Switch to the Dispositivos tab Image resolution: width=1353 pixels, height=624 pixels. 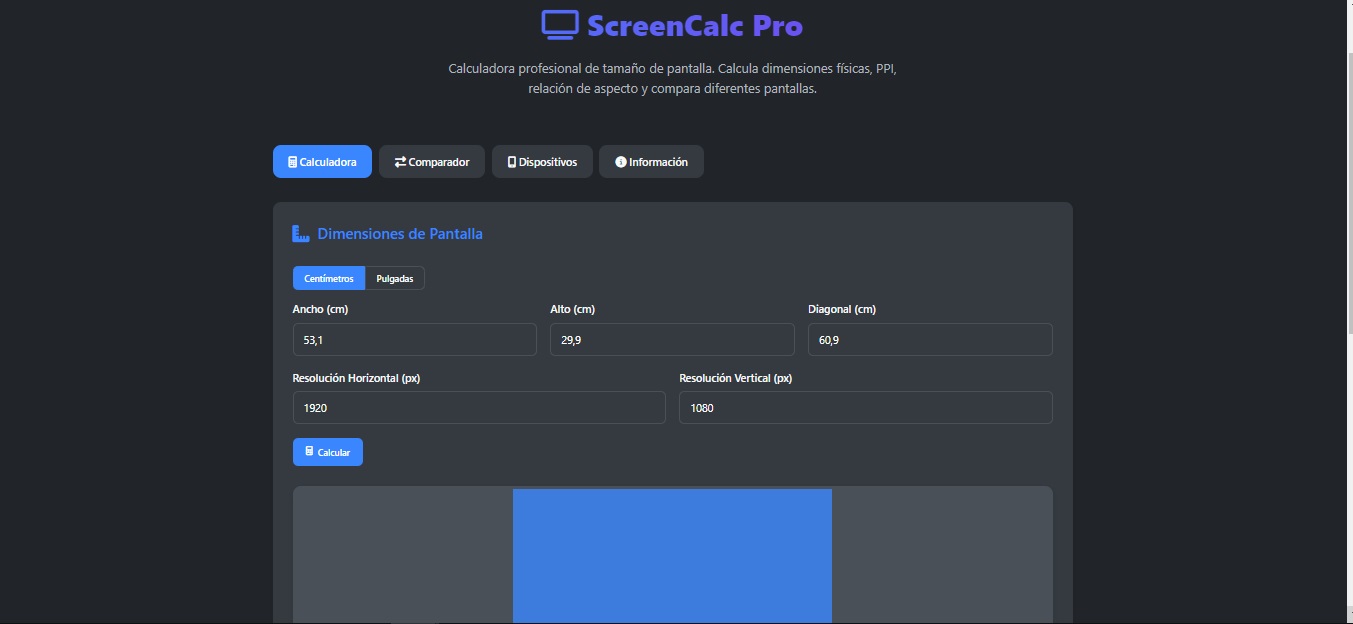pos(542,161)
